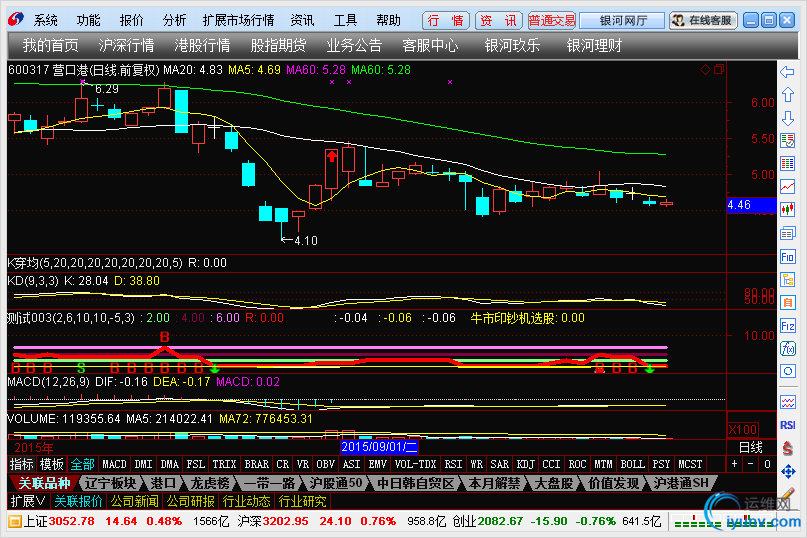Click the 资讯 red button
The width and height of the screenshot is (807, 538).
499,21
